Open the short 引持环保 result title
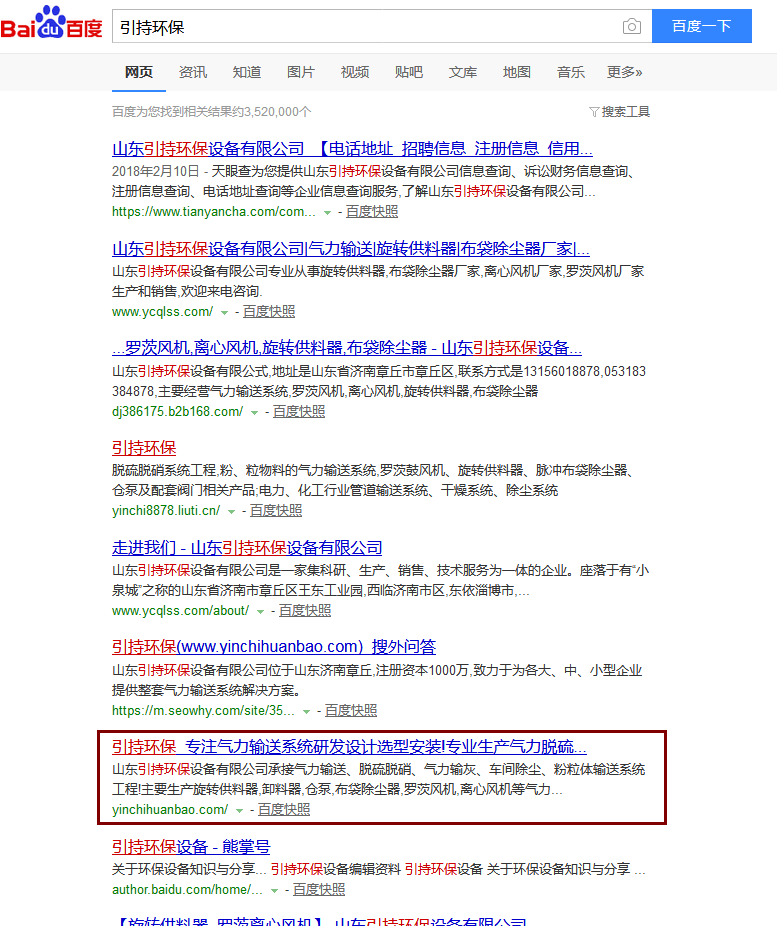 144,448
